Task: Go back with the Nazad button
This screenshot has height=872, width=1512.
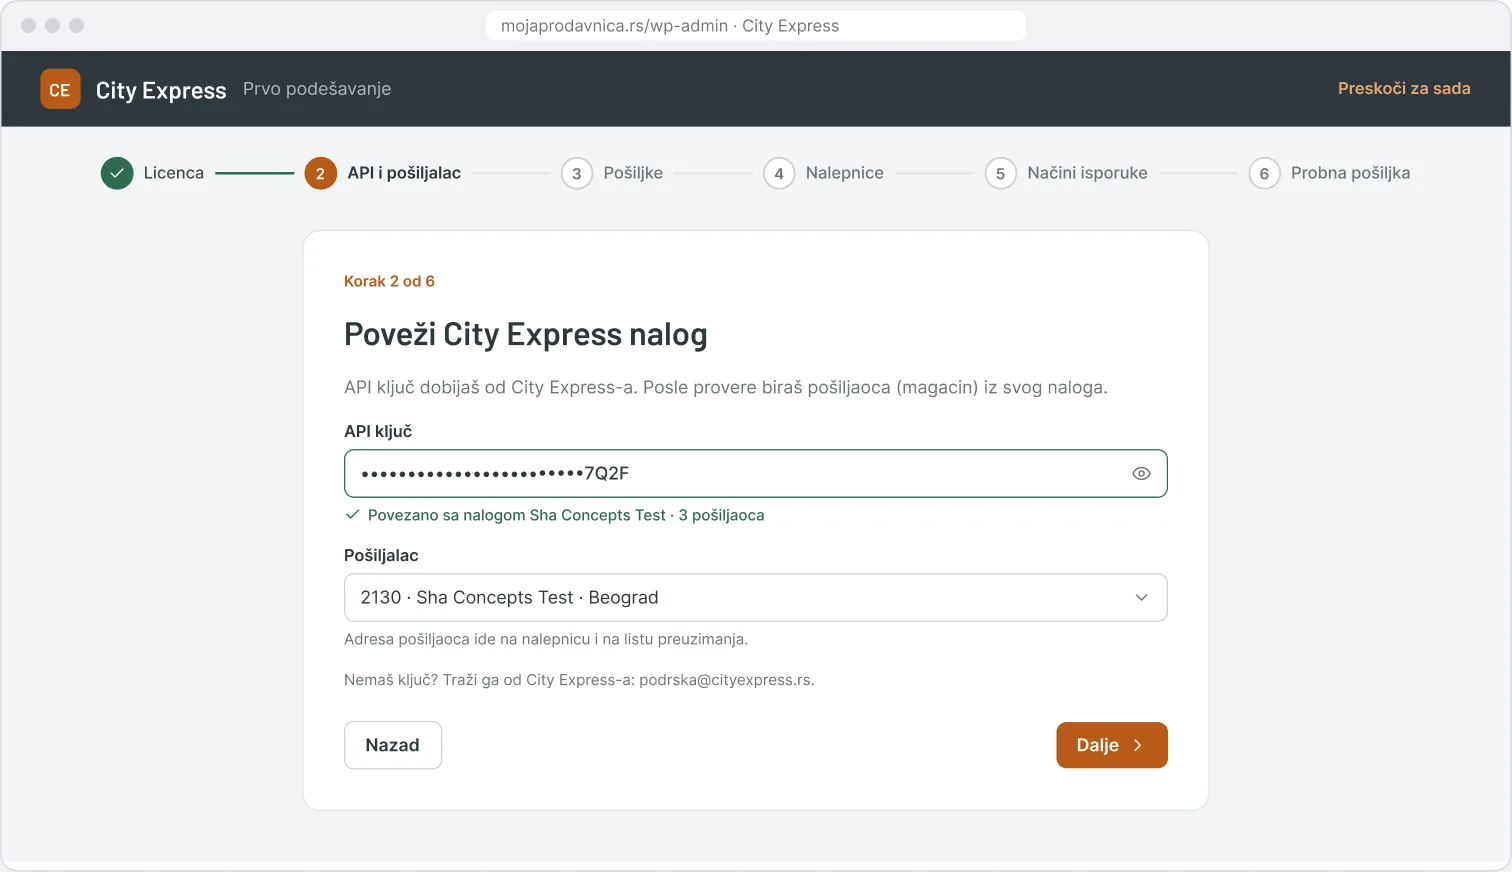Action: click(393, 745)
